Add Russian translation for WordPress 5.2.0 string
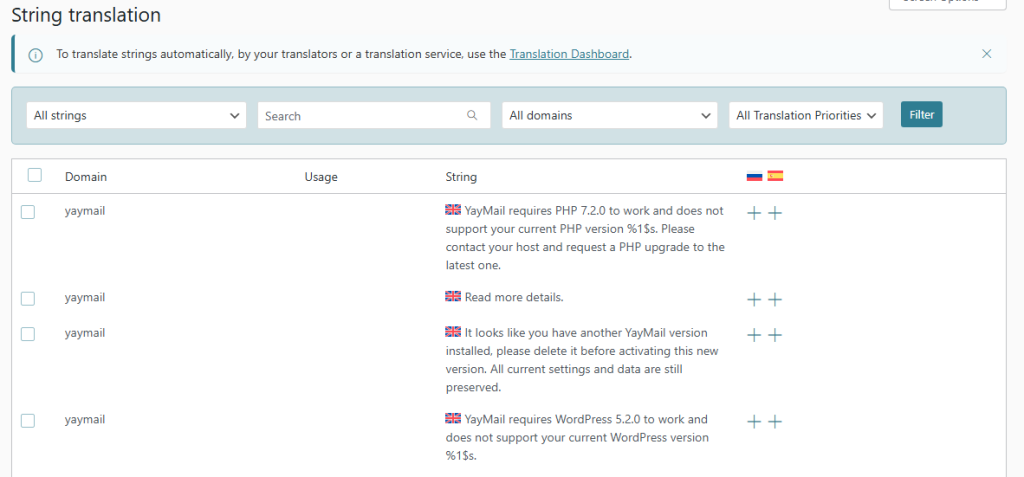 click(x=754, y=421)
